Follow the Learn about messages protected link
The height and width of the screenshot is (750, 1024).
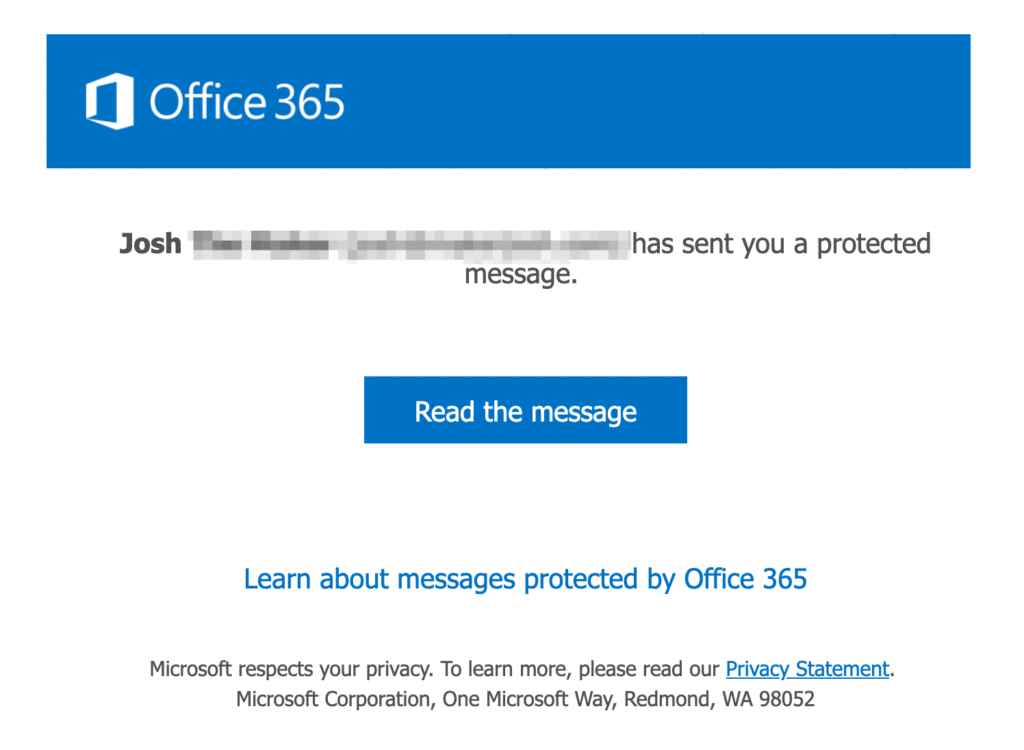(525, 579)
